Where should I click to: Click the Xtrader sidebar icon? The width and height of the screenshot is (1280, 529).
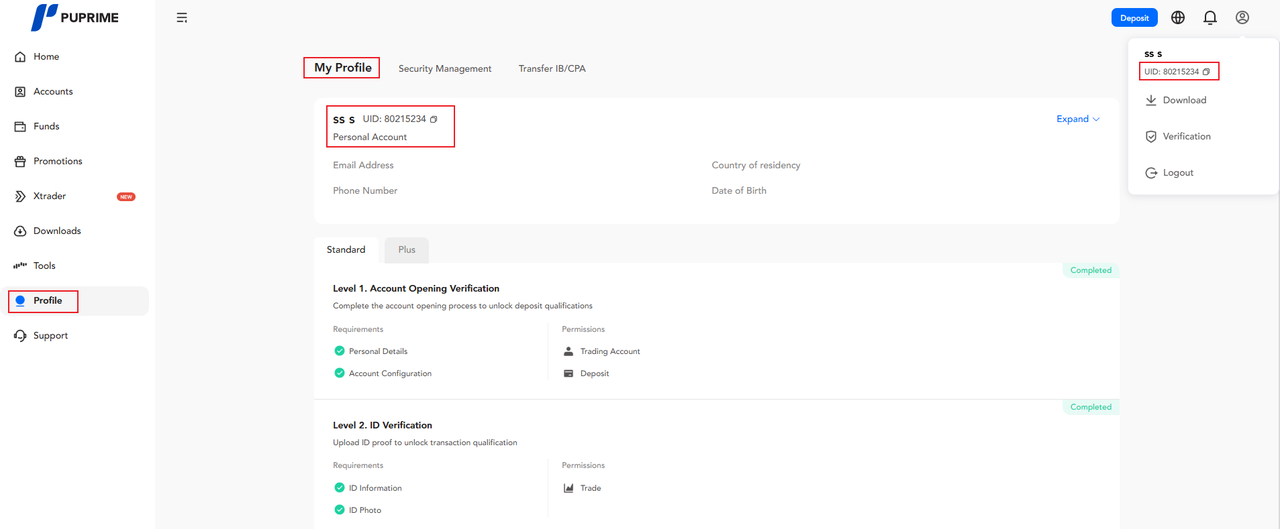click(x=20, y=196)
